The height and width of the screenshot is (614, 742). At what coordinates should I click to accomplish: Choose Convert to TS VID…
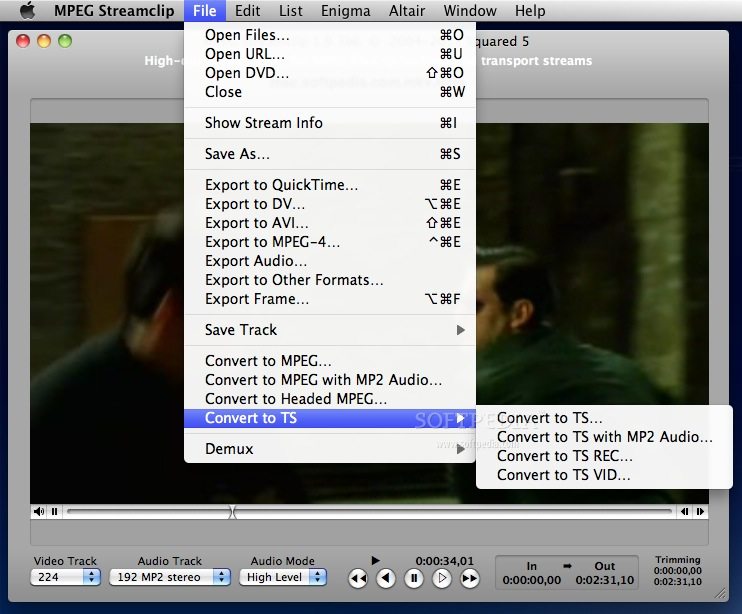tap(604, 475)
